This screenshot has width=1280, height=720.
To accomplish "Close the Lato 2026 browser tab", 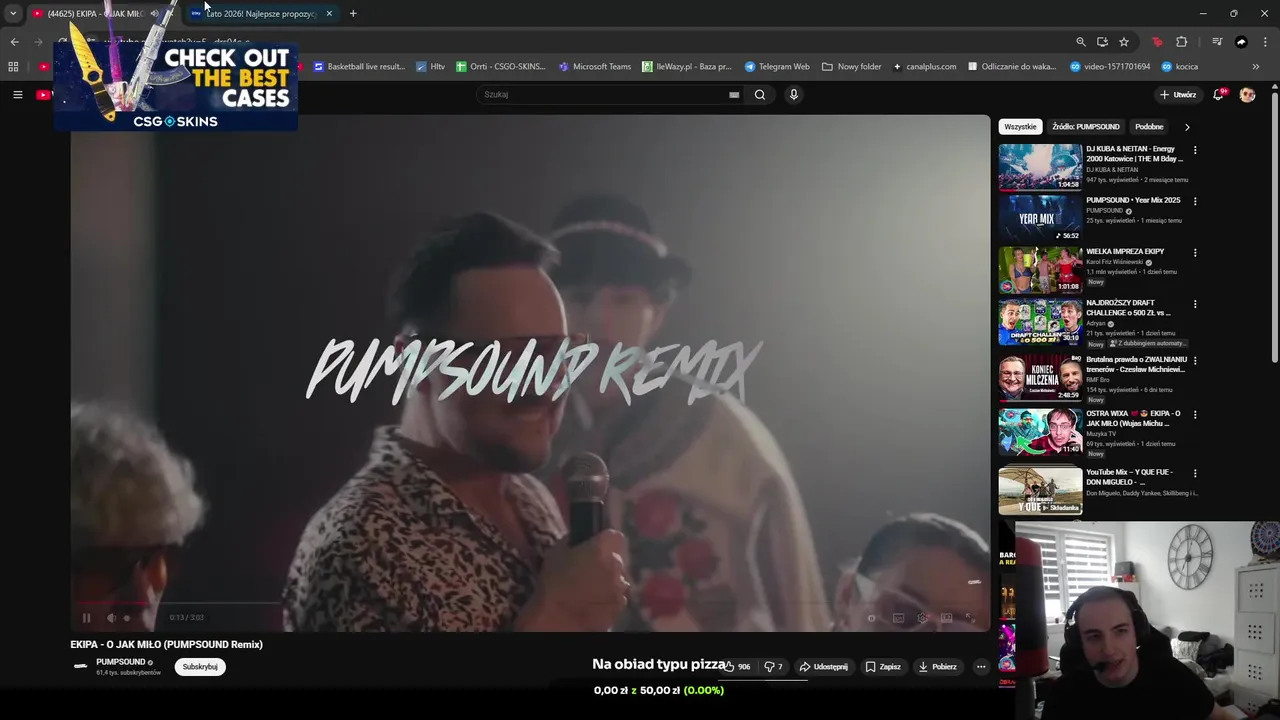I will [x=329, y=14].
